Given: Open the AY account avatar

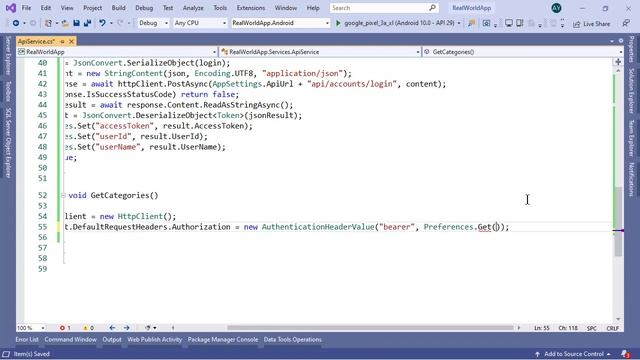Looking at the screenshot, I should [x=556, y=8].
